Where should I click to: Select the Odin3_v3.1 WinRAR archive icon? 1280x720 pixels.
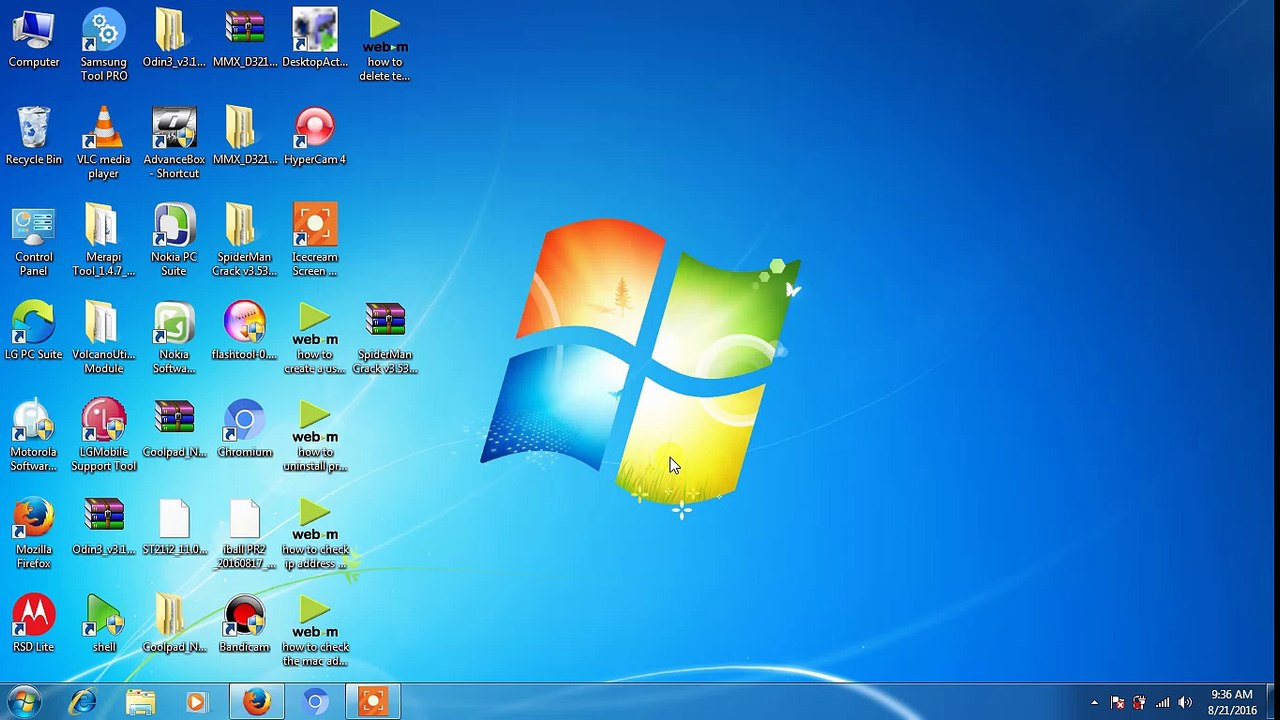104,527
